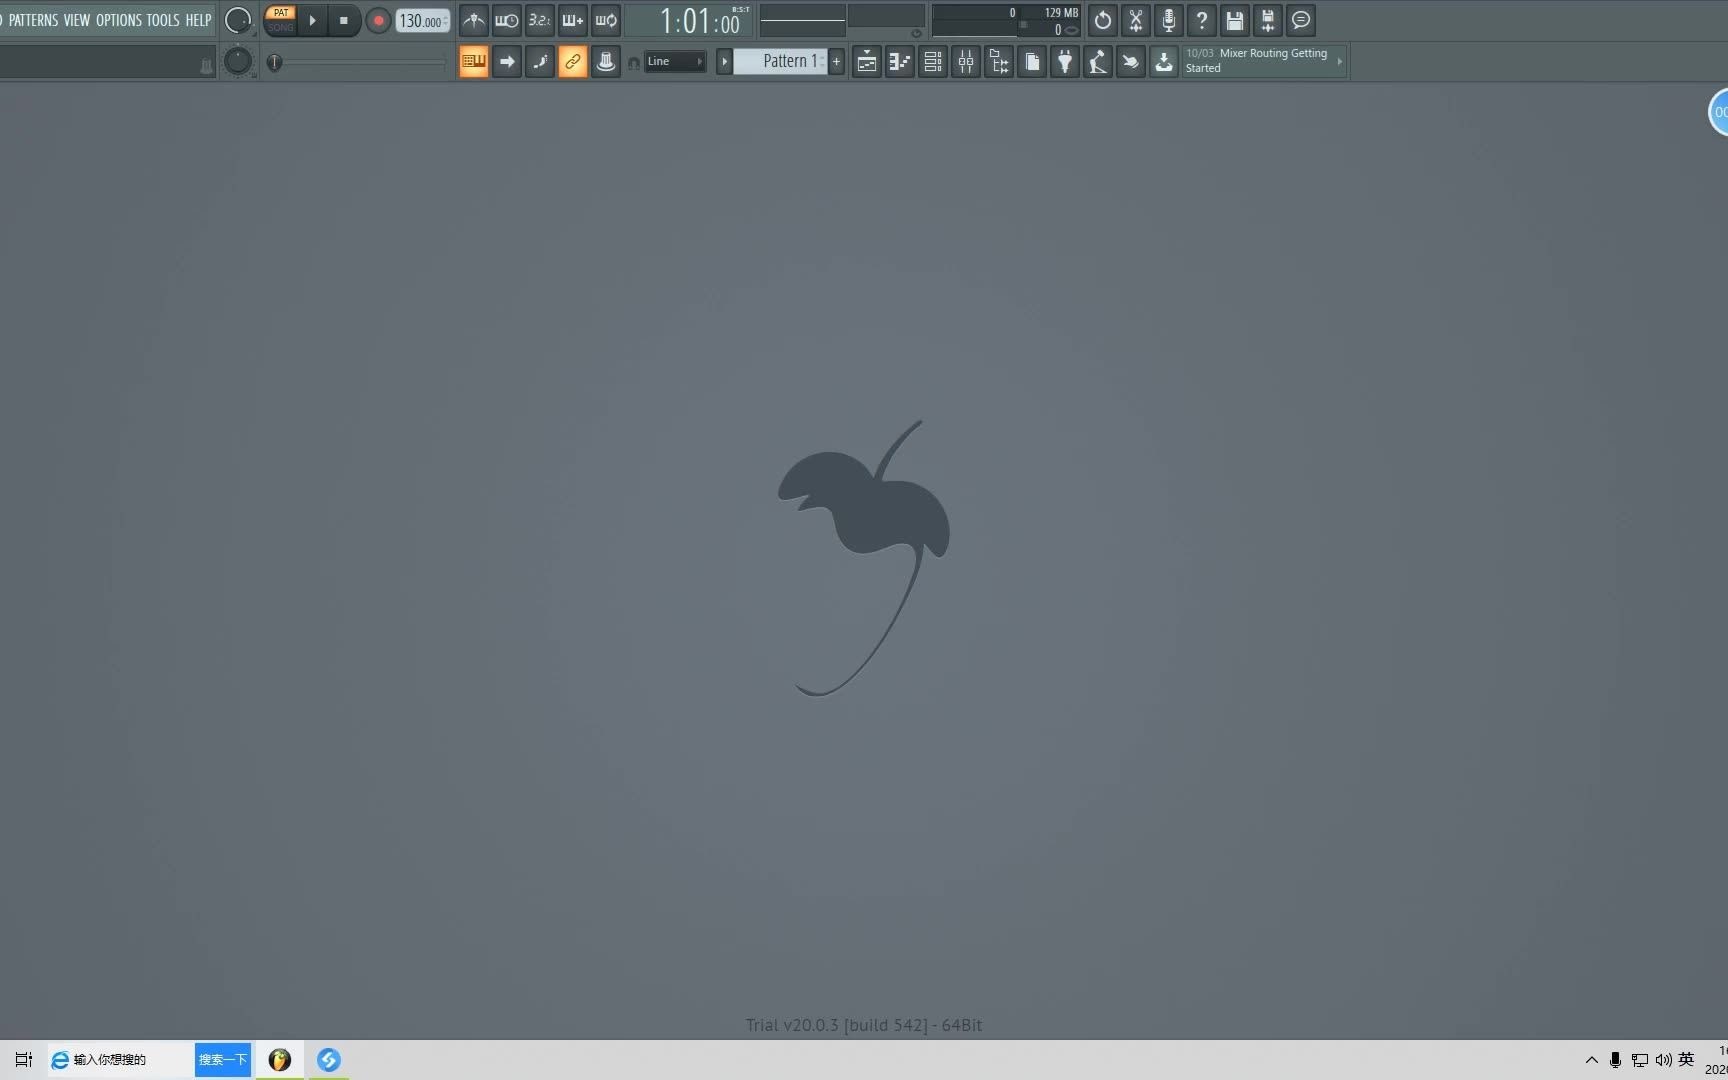Screen dimensions: 1728x1080
Task: Switch the PAT/SONG mode button
Action: coord(281,20)
